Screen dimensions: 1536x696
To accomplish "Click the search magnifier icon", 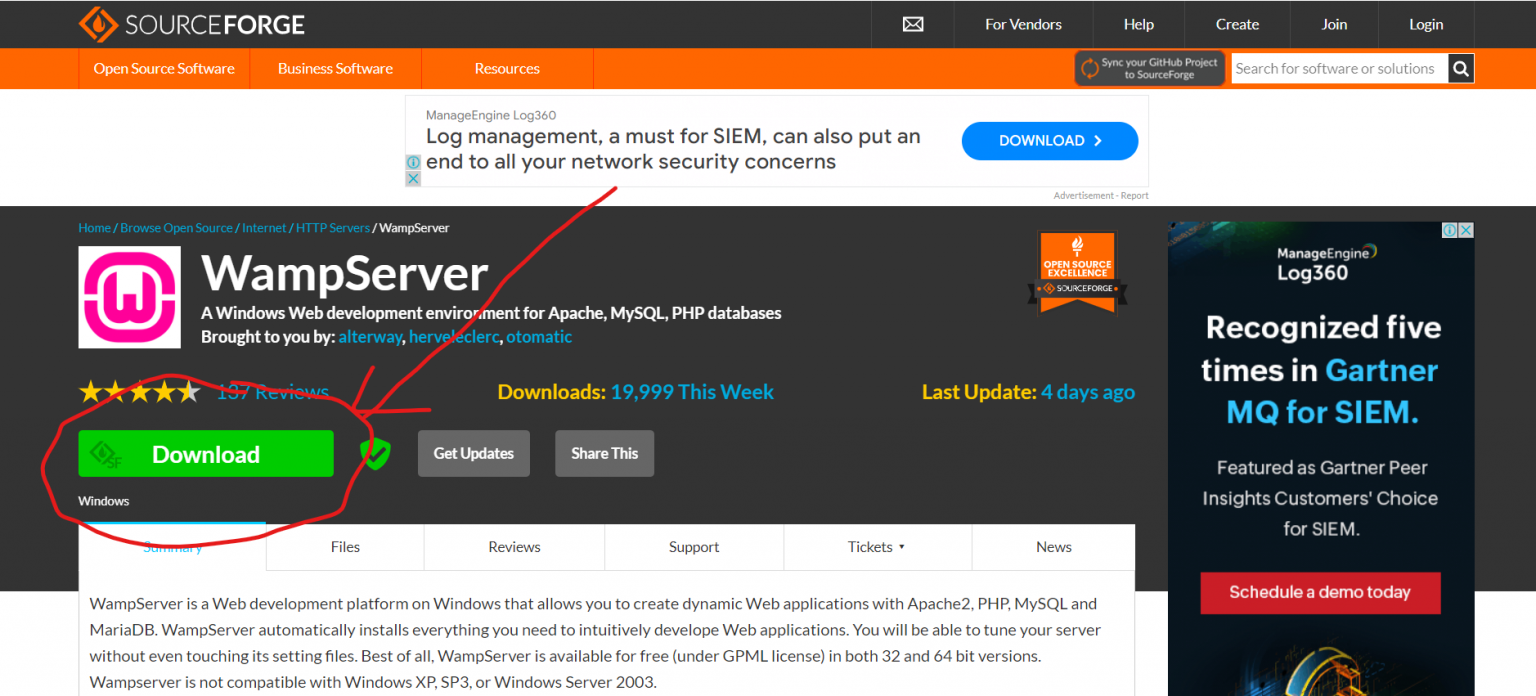I will tap(1461, 68).
